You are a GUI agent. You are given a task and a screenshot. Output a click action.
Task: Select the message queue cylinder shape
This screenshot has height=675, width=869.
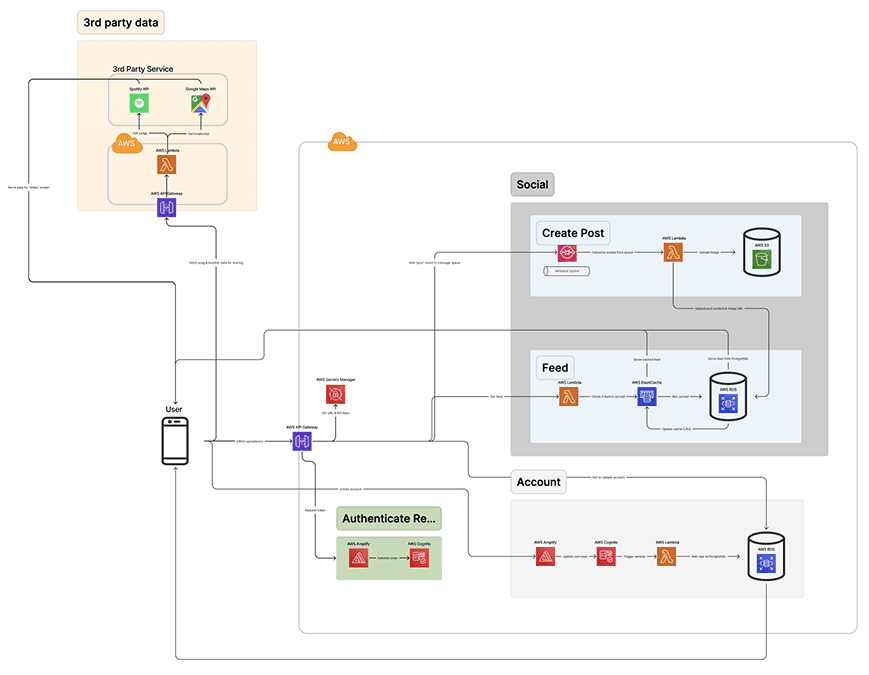pyautogui.click(x=566, y=271)
